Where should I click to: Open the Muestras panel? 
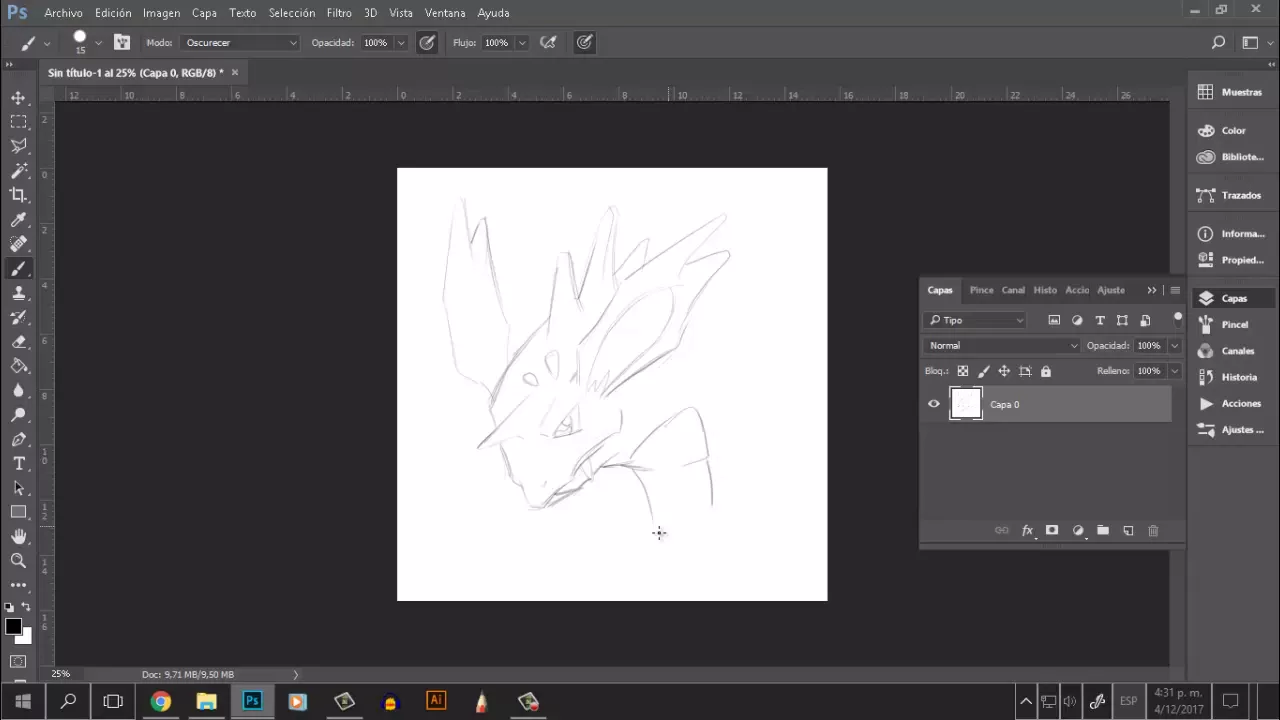pyautogui.click(x=1231, y=92)
